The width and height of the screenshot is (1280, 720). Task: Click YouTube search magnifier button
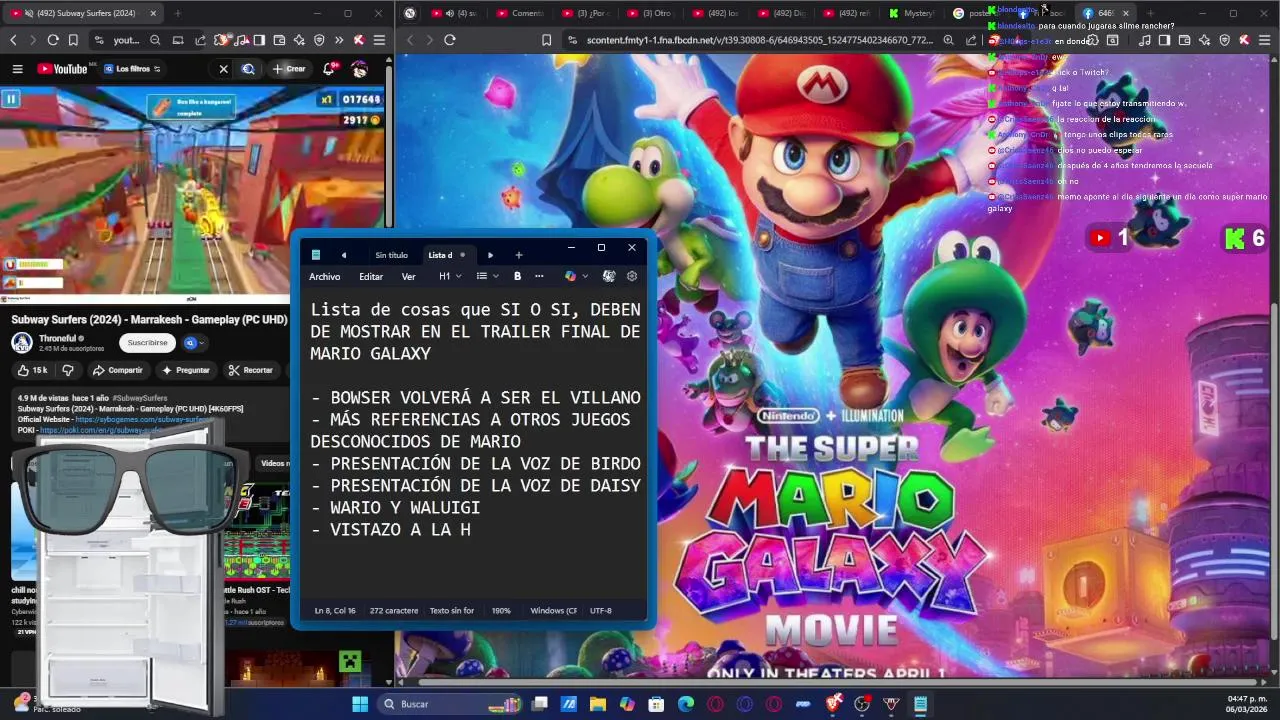[248, 69]
